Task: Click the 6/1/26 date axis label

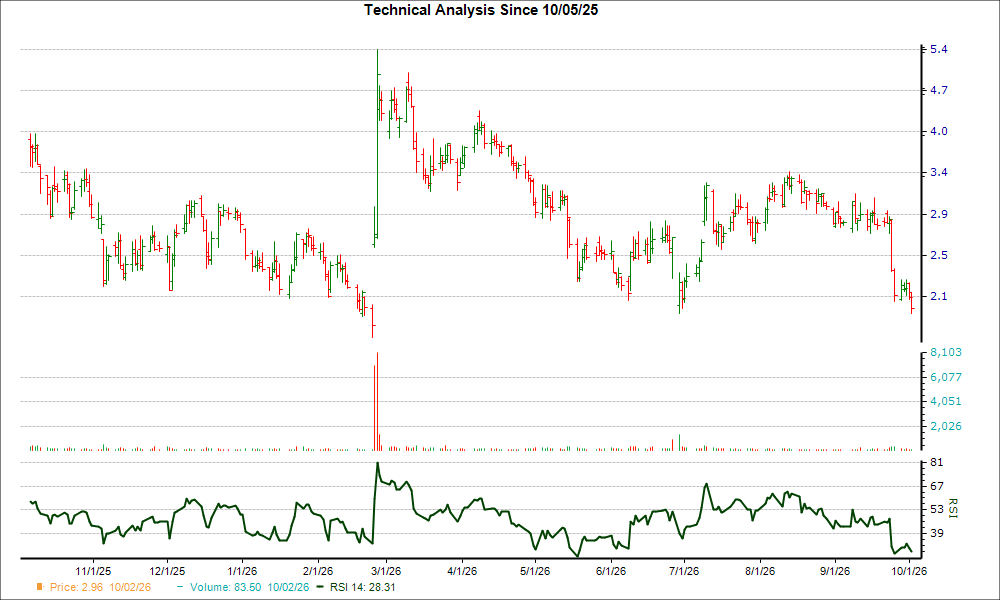Action: pos(611,571)
